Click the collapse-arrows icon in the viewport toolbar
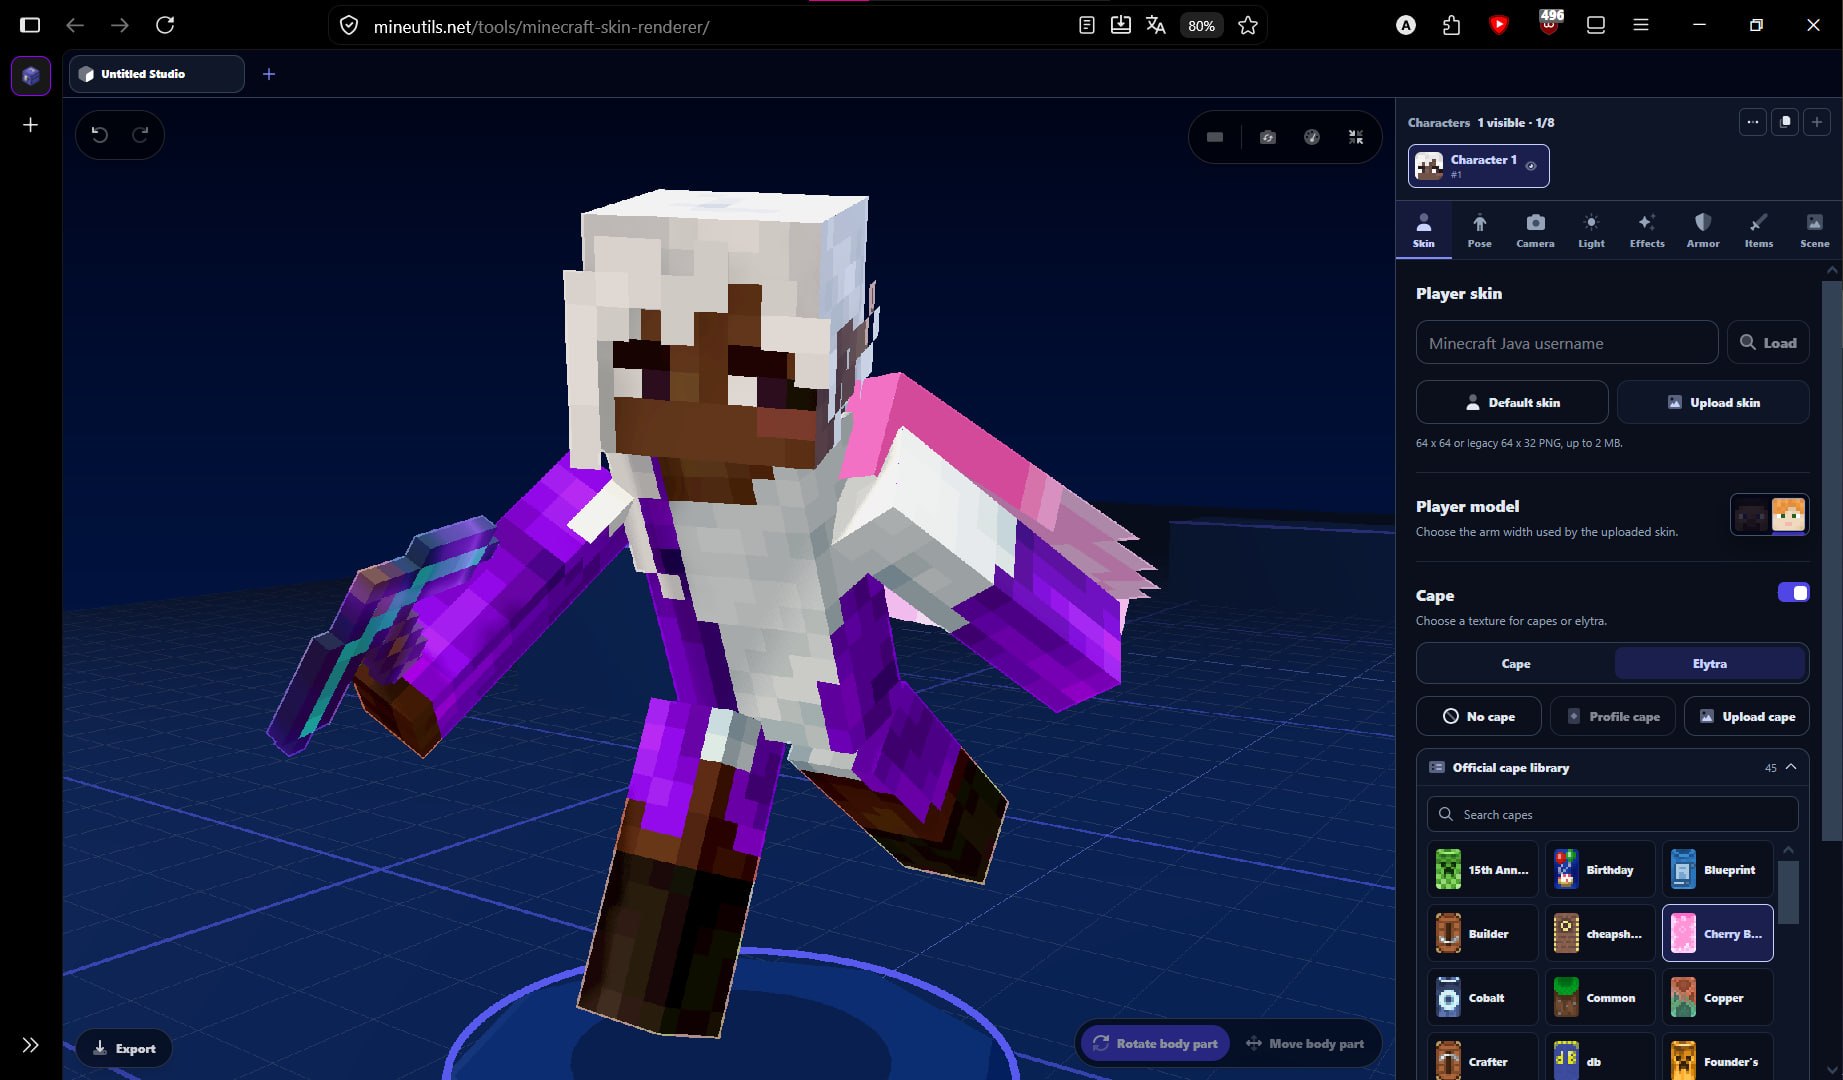Viewport: 1843px width, 1080px height. point(1356,137)
